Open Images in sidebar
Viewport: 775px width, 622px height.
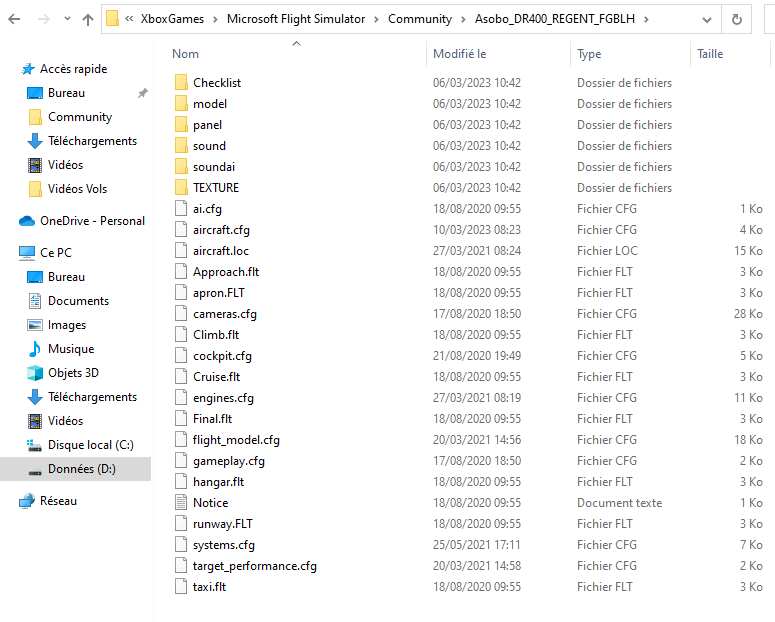(x=67, y=325)
